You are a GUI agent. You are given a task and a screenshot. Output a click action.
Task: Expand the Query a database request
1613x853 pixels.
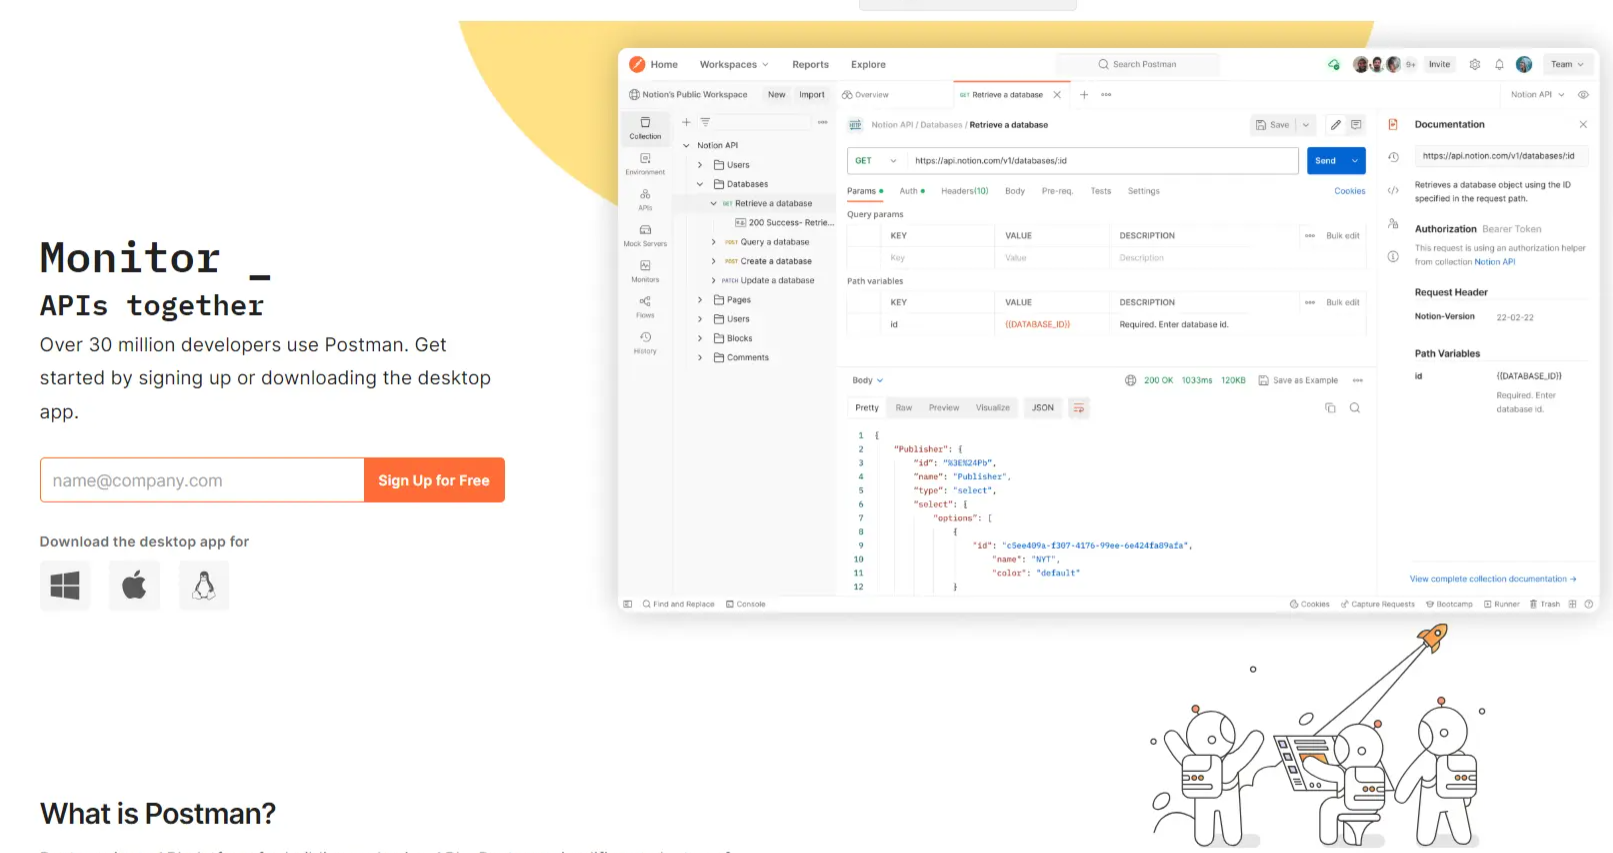tap(713, 242)
